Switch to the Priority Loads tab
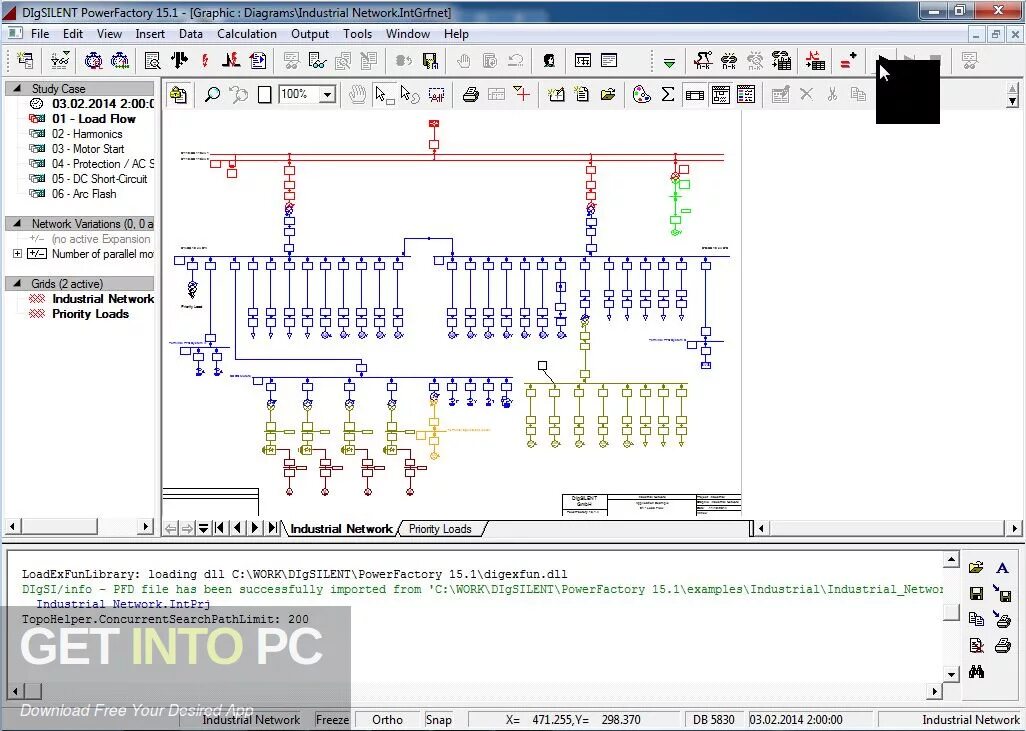Screen dimensions: 1026x731 coord(440,529)
